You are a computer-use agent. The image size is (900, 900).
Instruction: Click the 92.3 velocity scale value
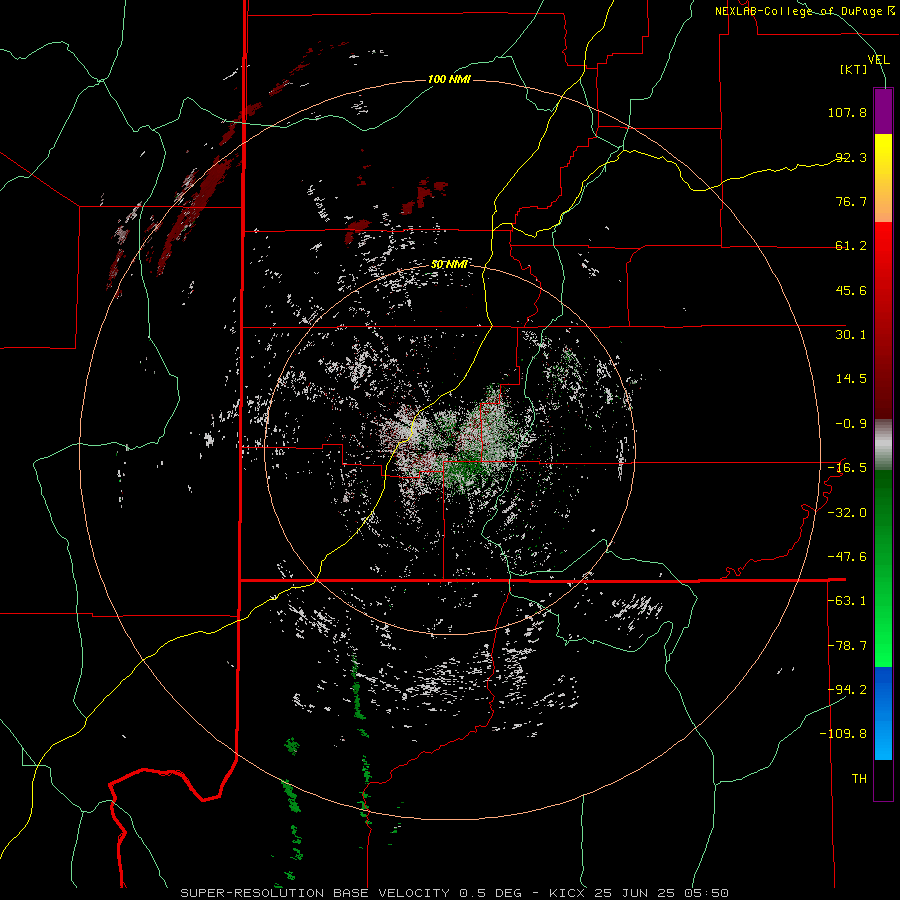point(851,157)
